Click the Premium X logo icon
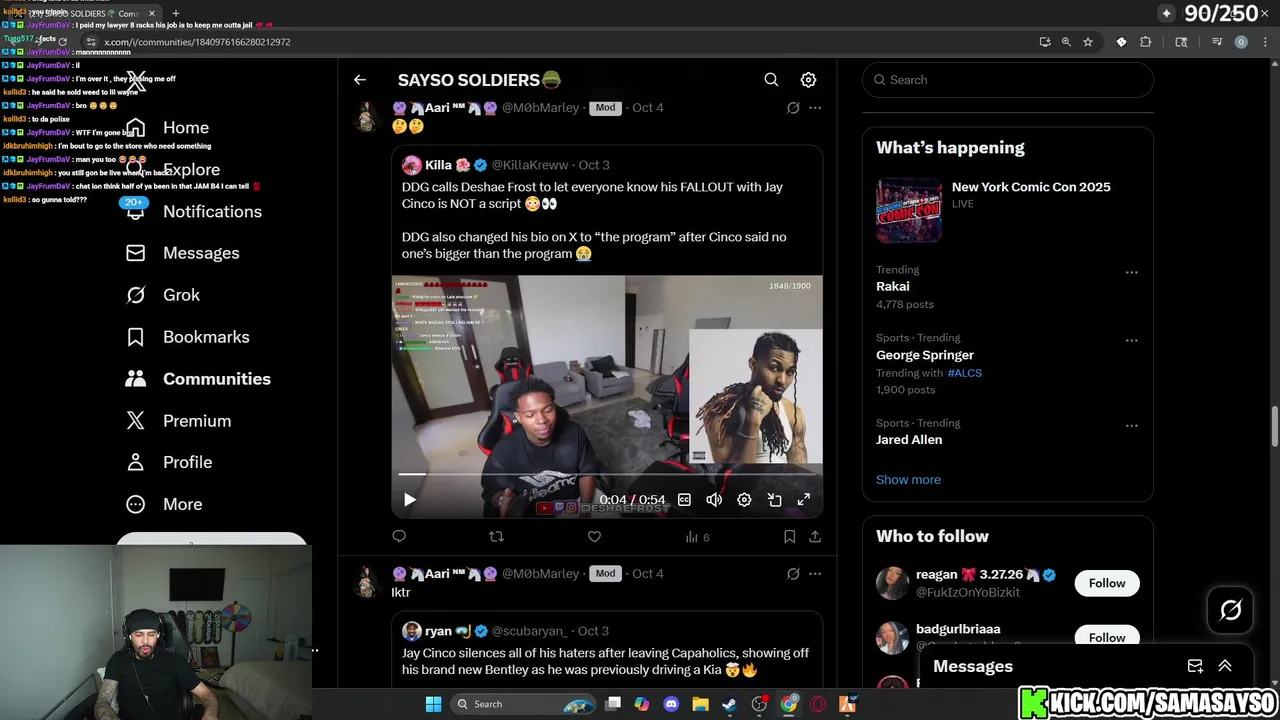 pyautogui.click(x=136, y=421)
